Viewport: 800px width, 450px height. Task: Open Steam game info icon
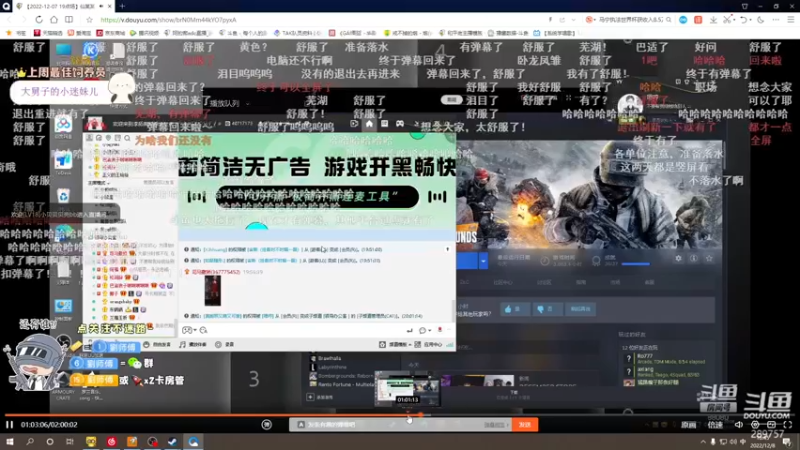point(693,258)
